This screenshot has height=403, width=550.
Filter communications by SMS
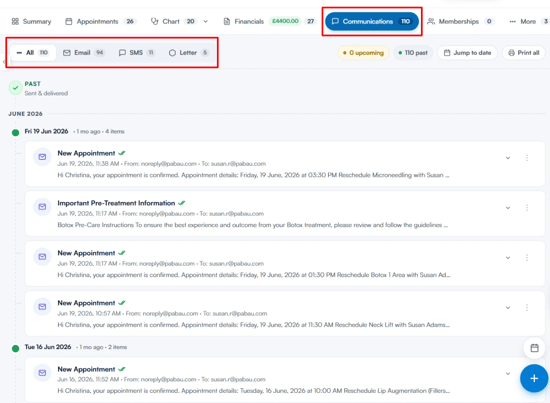click(x=136, y=53)
